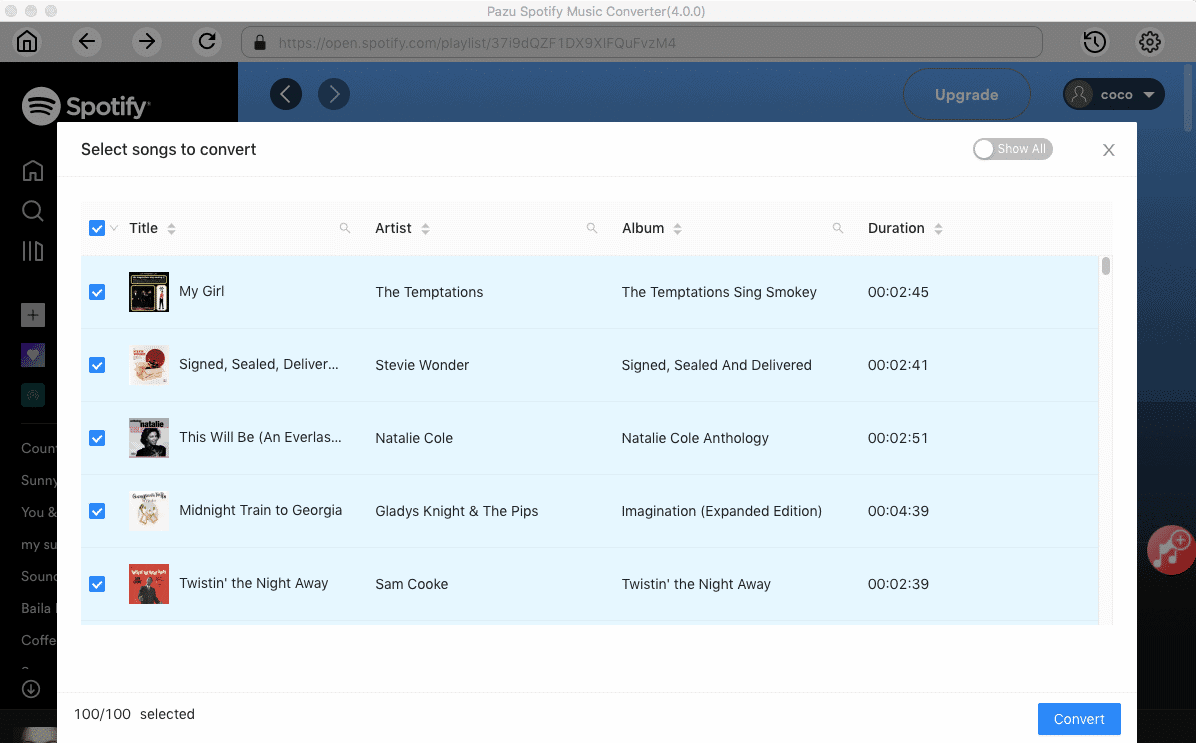
Task: Click artist name The Temptations
Action: coord(429,292)
